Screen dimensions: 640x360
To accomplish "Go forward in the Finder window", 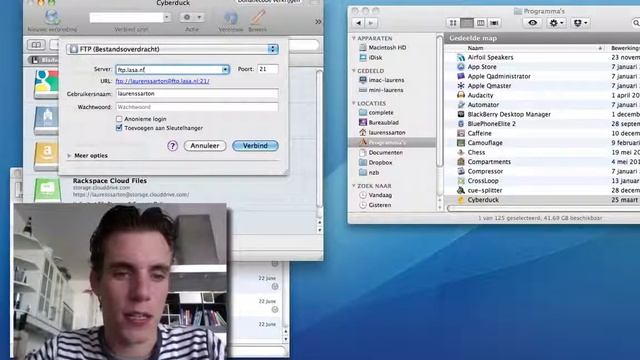I will tap(371, 23).
